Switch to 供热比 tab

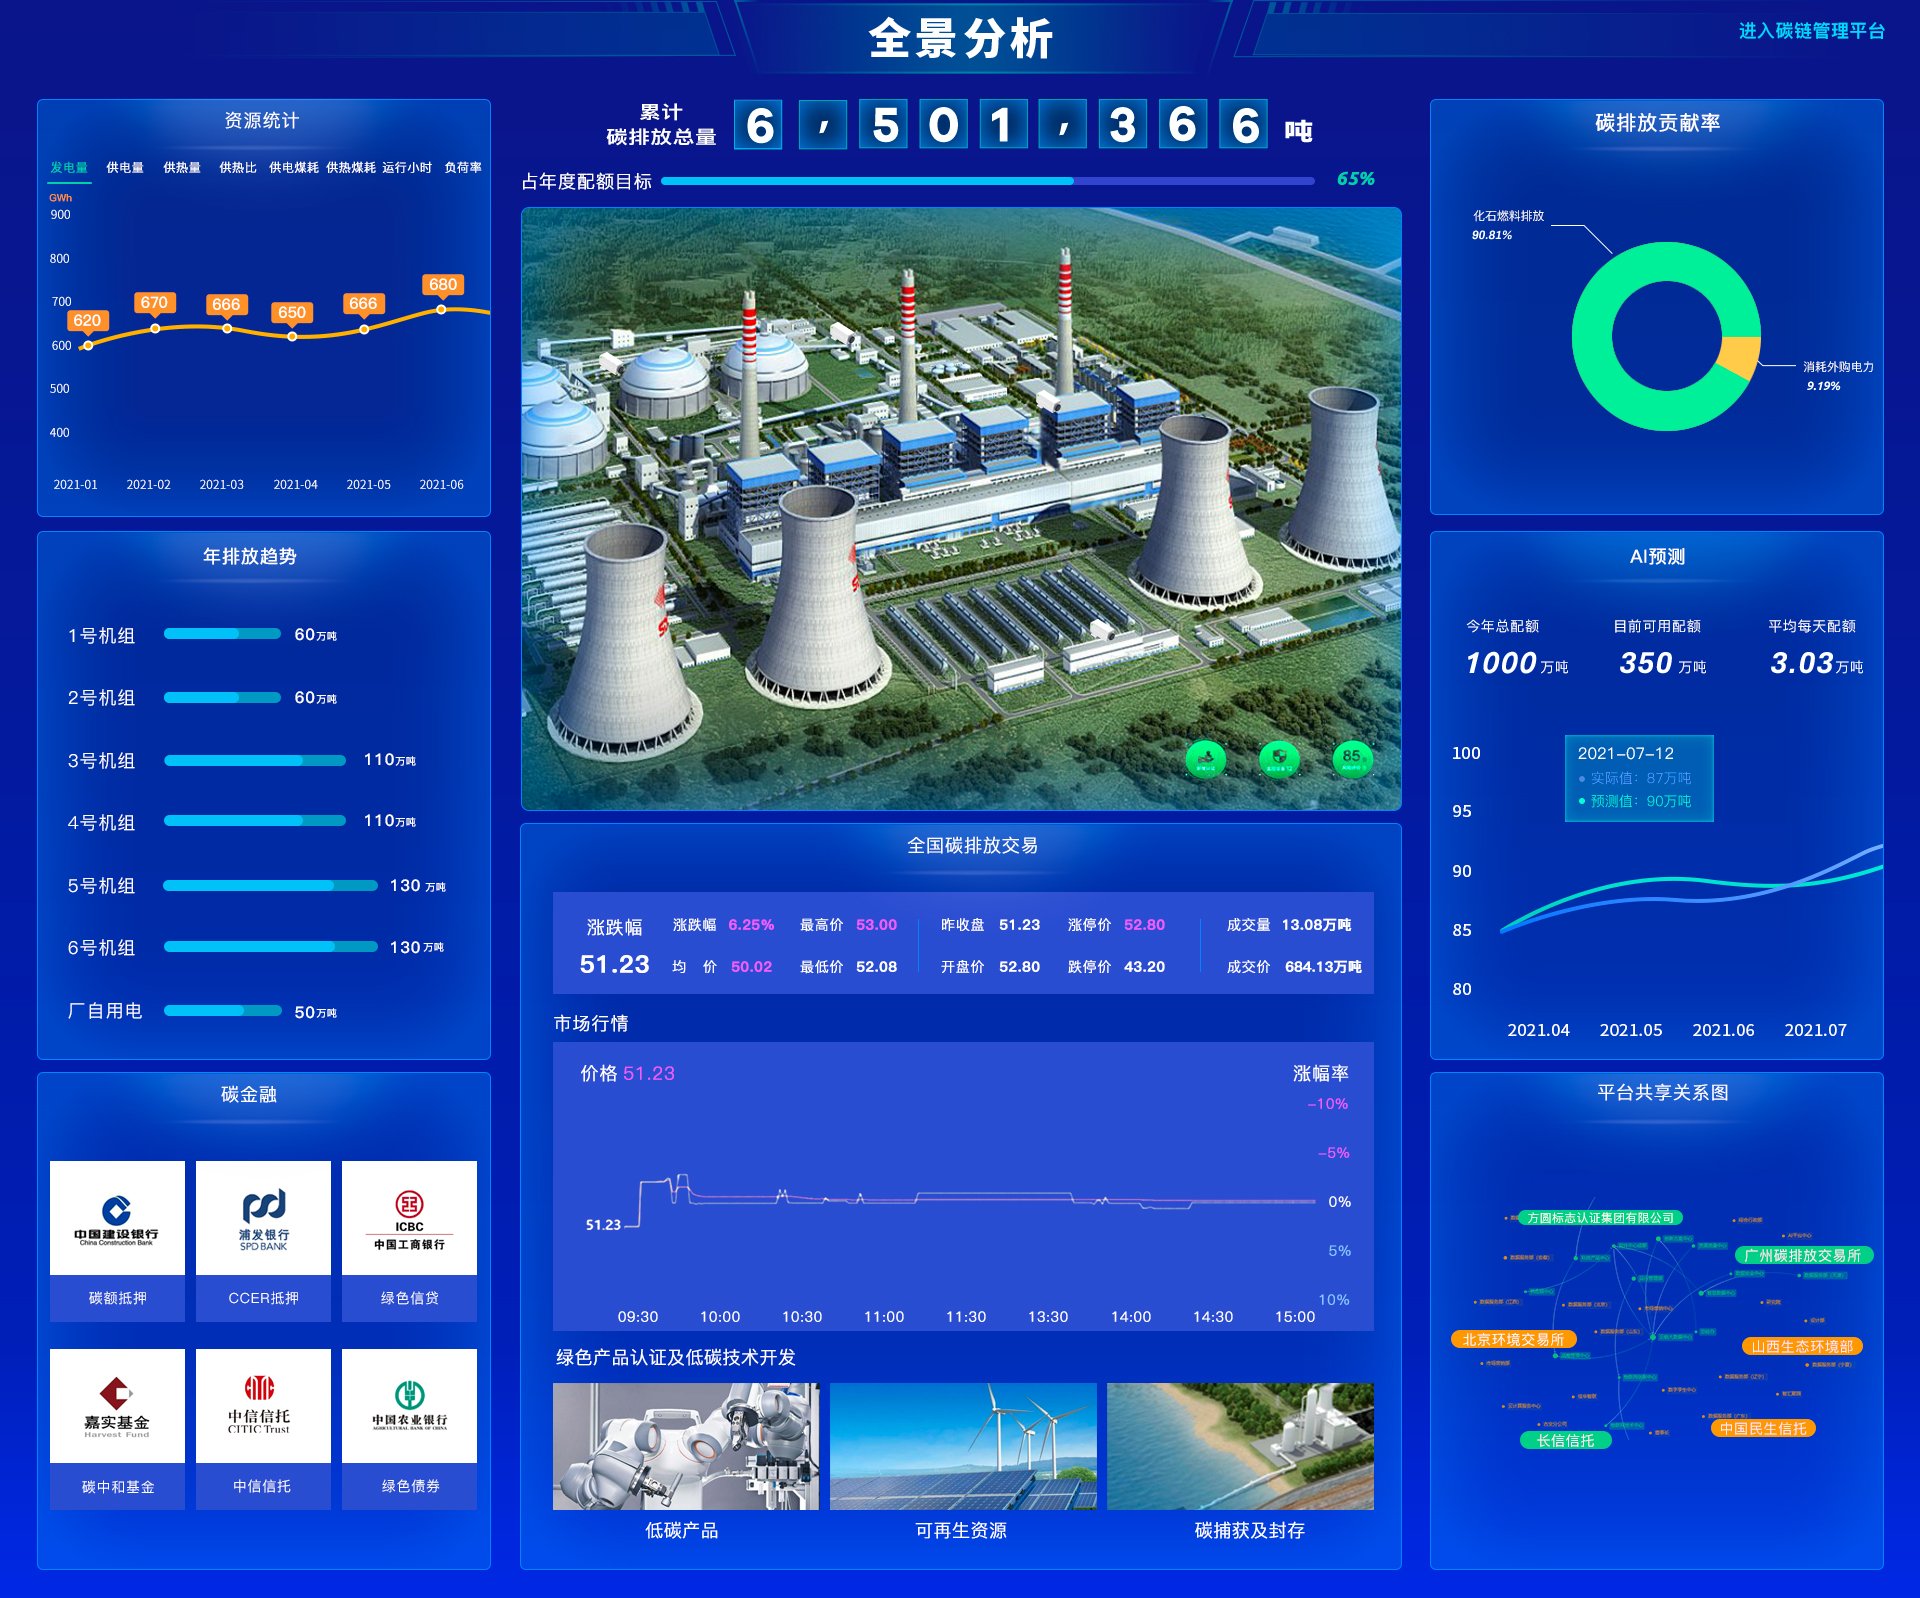pos(238,168)
